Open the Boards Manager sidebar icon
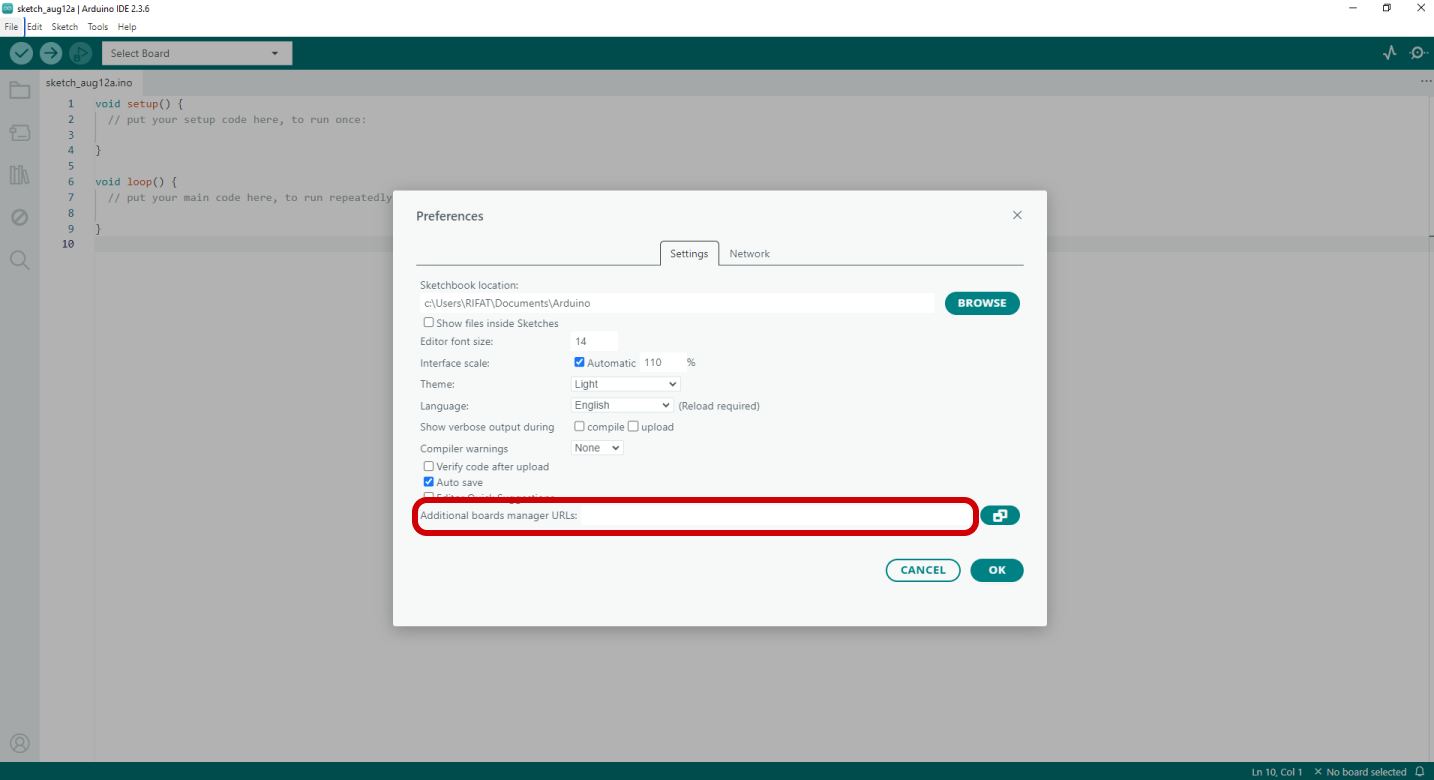The image size is (1434, 780). [x=20, y=133]
